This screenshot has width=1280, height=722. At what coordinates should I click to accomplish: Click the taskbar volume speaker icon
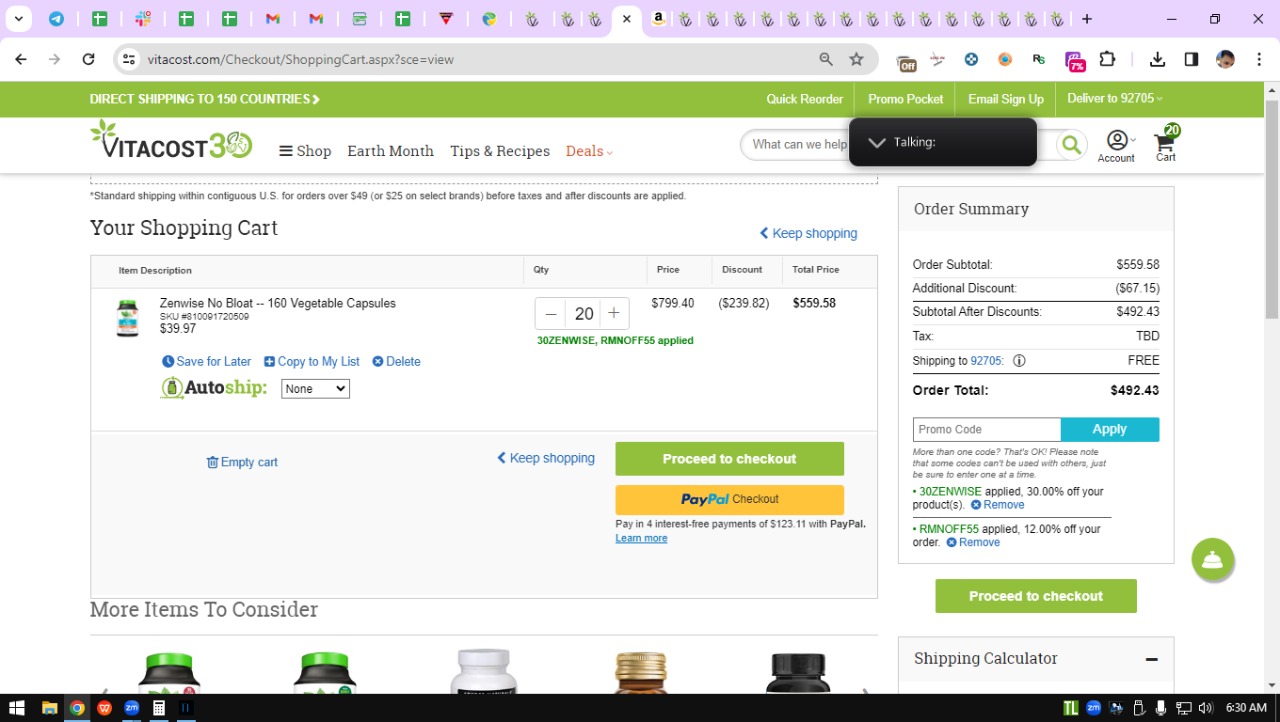1205,708
